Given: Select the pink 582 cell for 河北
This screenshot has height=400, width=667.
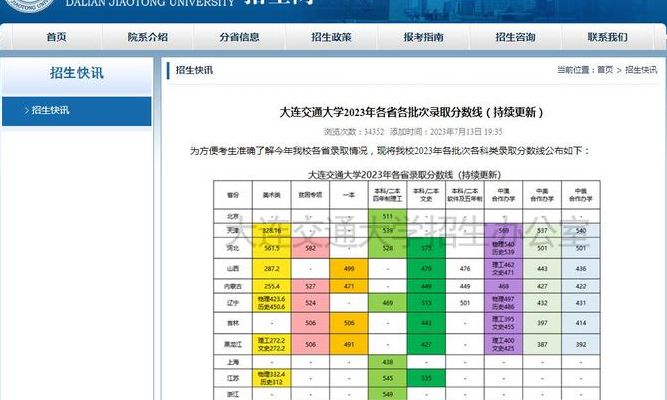Looking at the screenshot, I should [310, 248].
